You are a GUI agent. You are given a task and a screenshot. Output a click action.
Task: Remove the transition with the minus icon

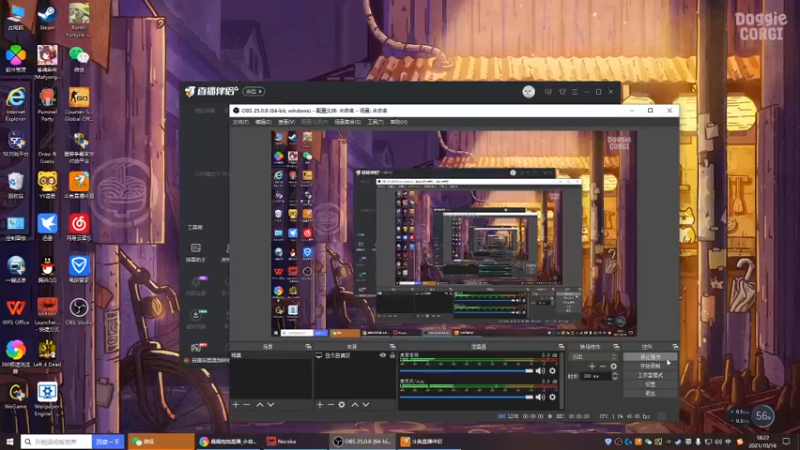[x=603, y=366]
